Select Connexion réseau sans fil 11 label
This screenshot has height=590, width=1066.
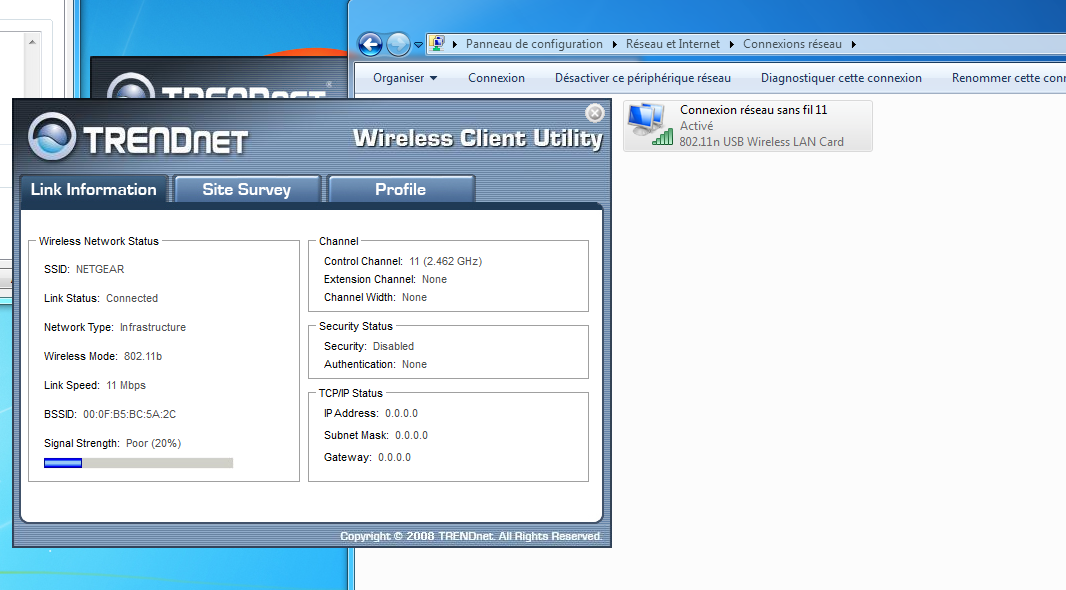[x=753, y=110]
